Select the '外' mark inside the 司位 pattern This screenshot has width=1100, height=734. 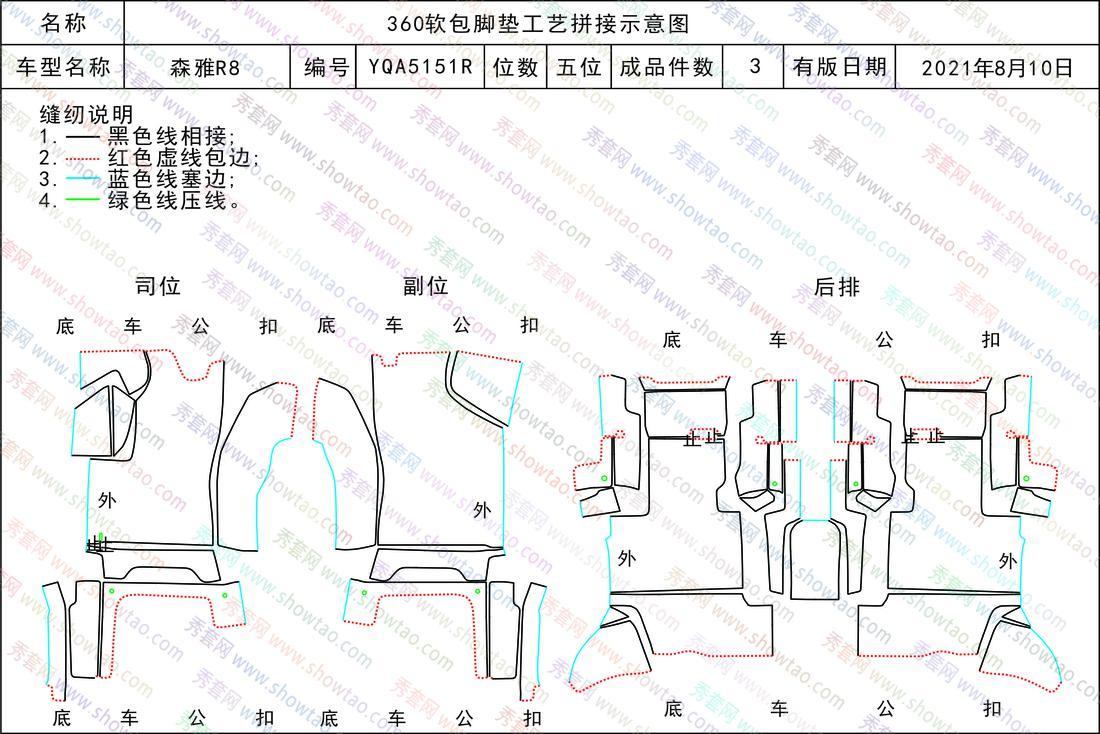coord(107,500)
